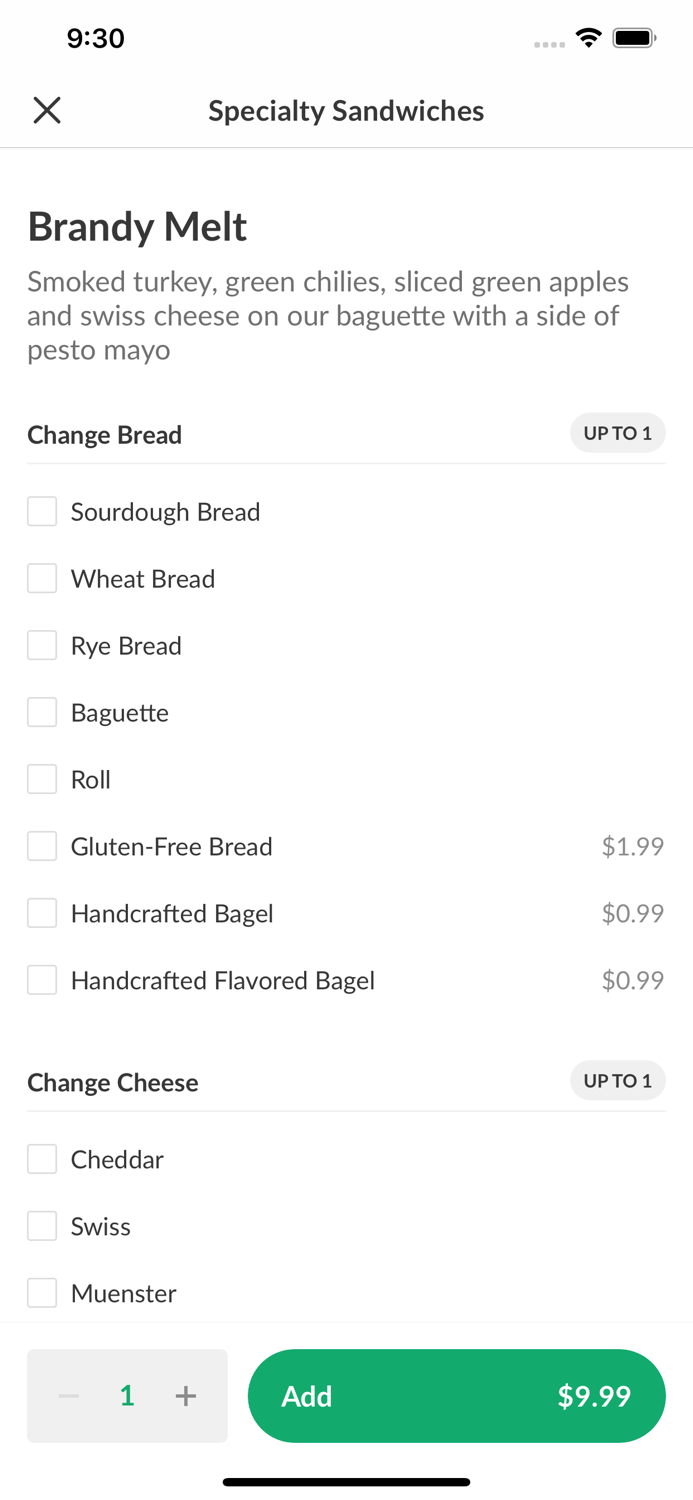Screen dimensions: 693x1500
Task: Select Wheat Bread as the bread
Action: (41, 578)
